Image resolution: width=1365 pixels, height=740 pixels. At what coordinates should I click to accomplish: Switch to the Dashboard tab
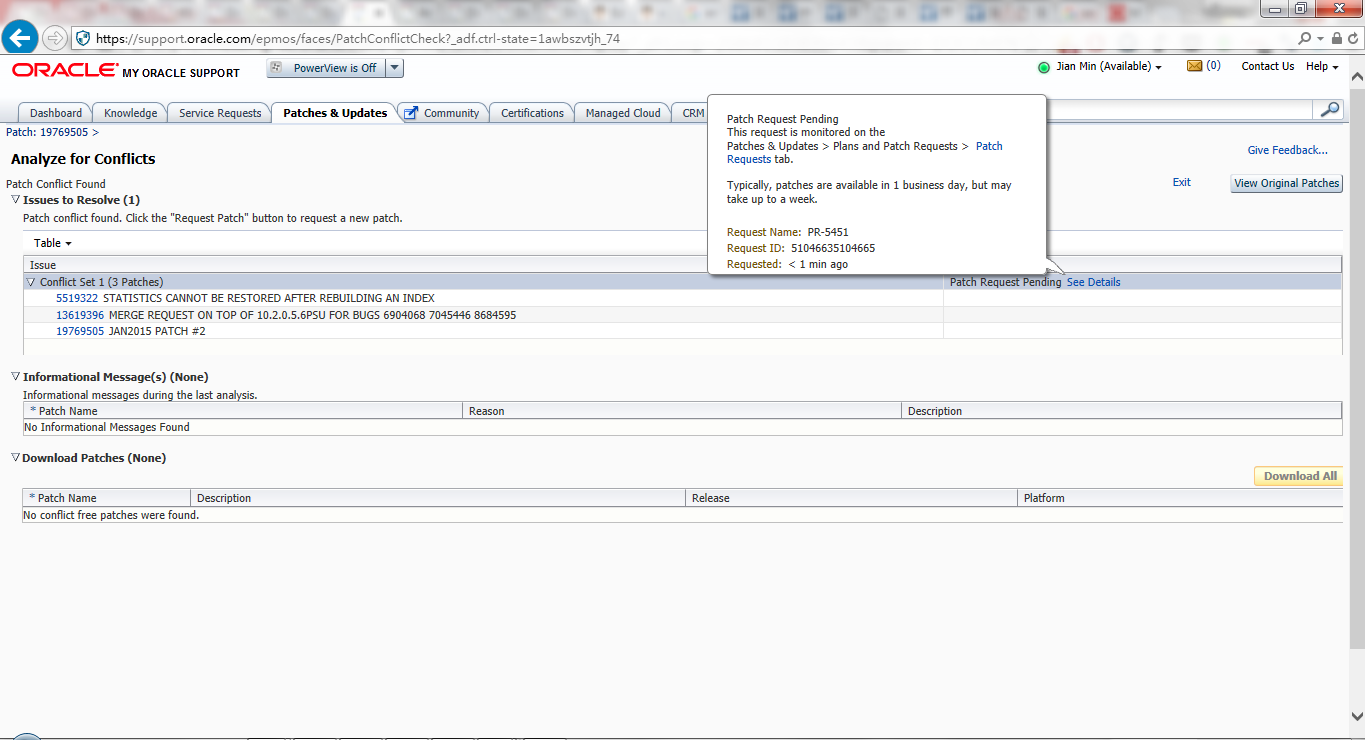tap(56, 113)
